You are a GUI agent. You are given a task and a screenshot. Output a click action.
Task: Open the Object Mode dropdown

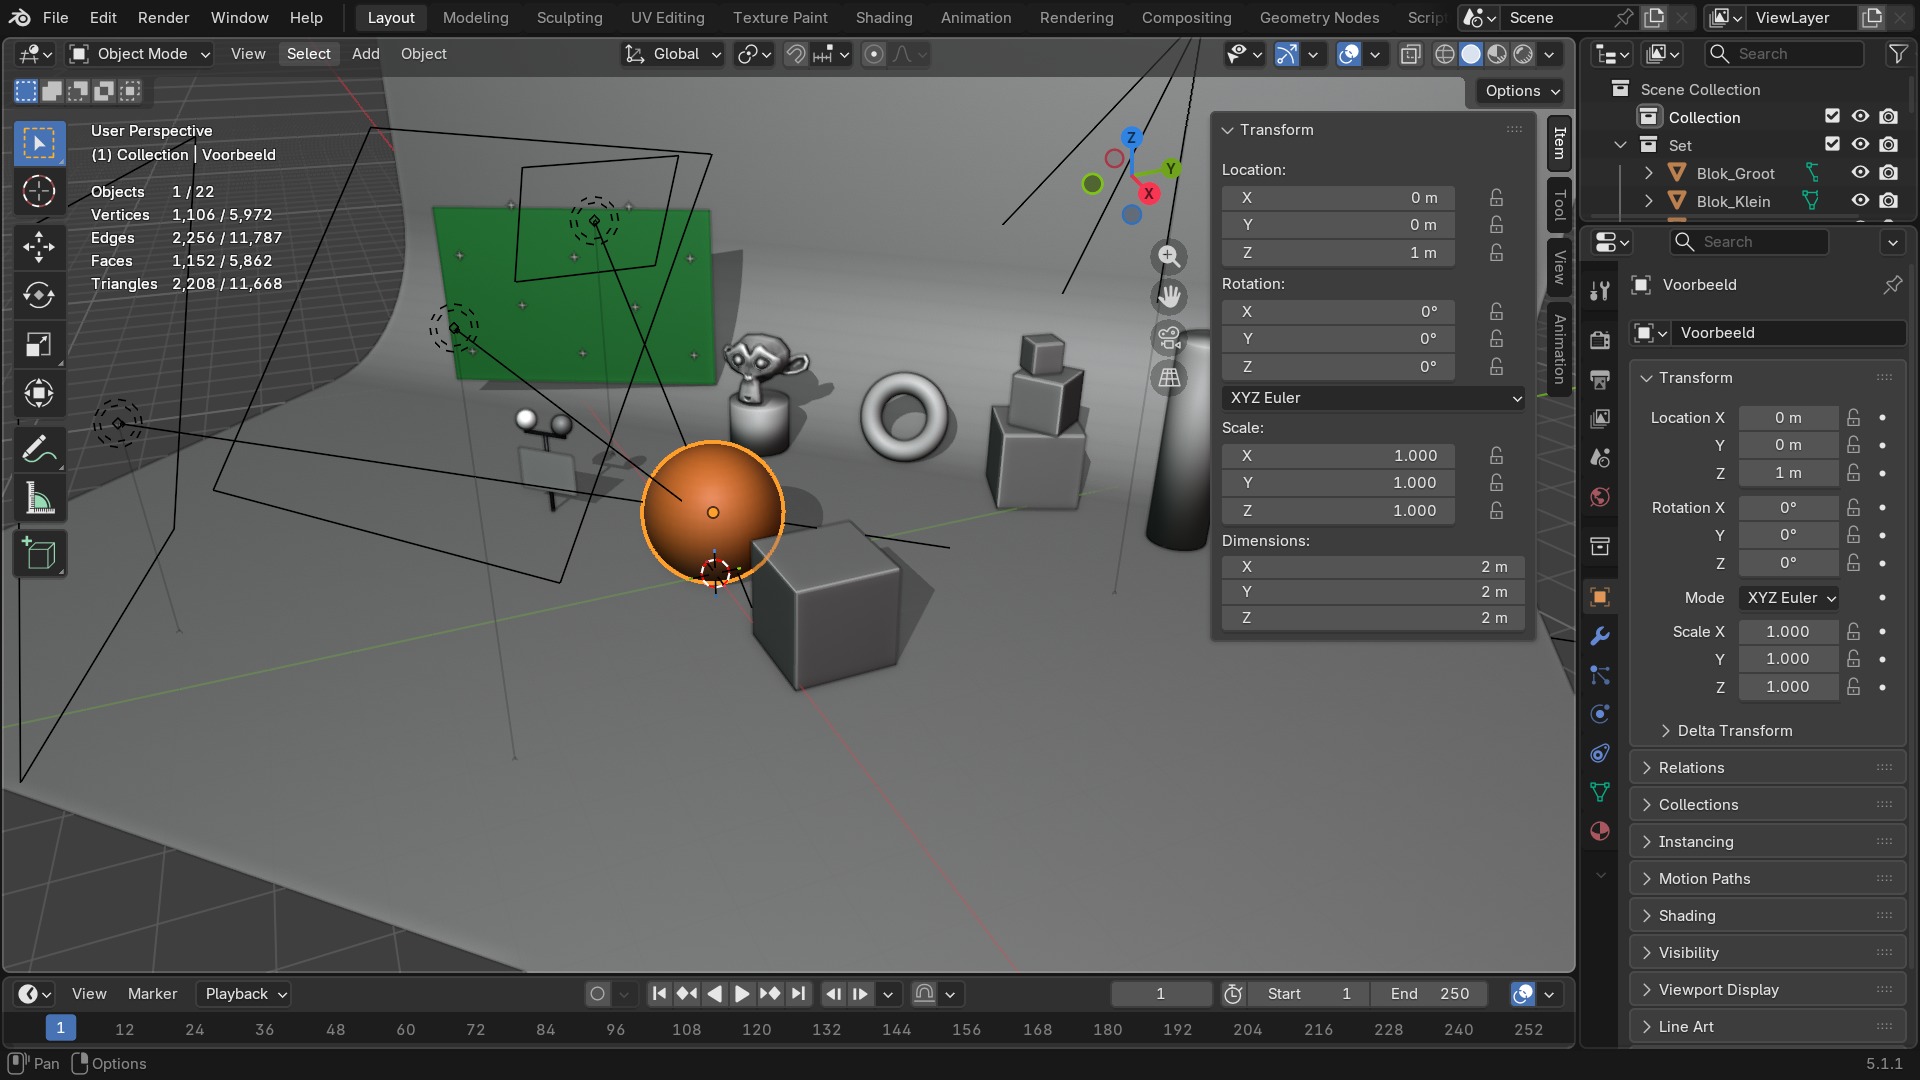click(x=140, y=54)
